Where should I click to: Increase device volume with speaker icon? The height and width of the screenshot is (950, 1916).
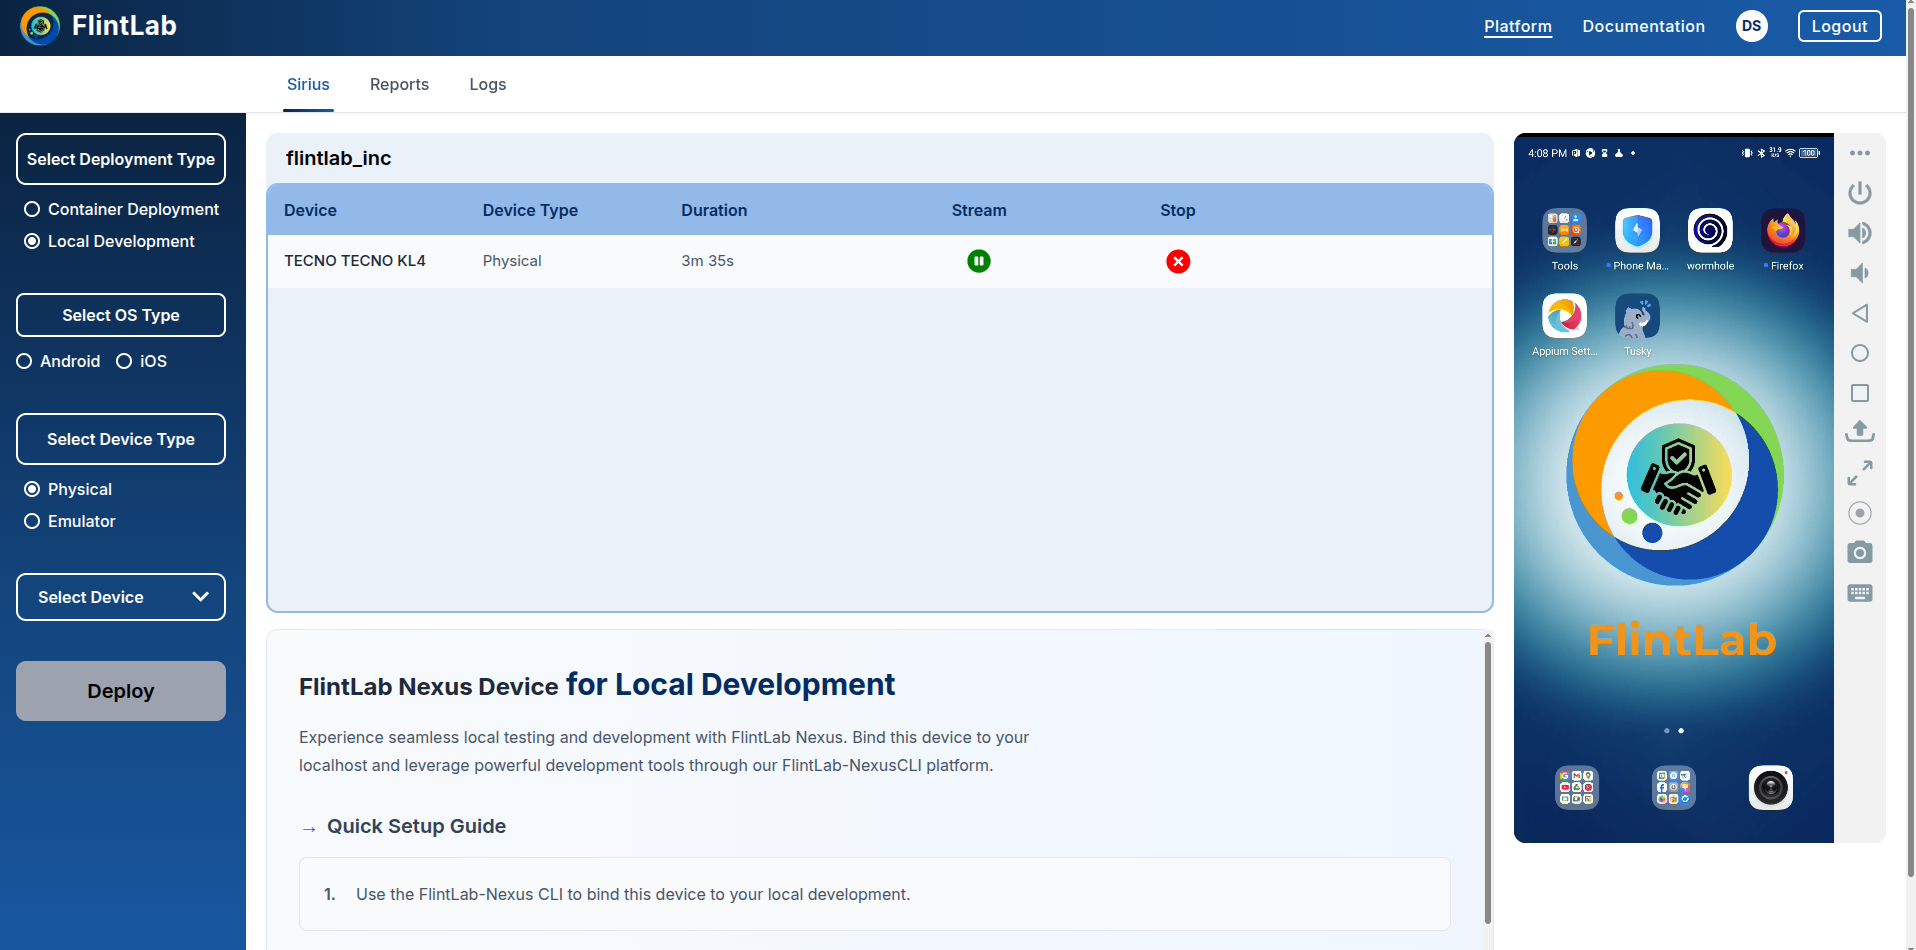(1860, 233)
